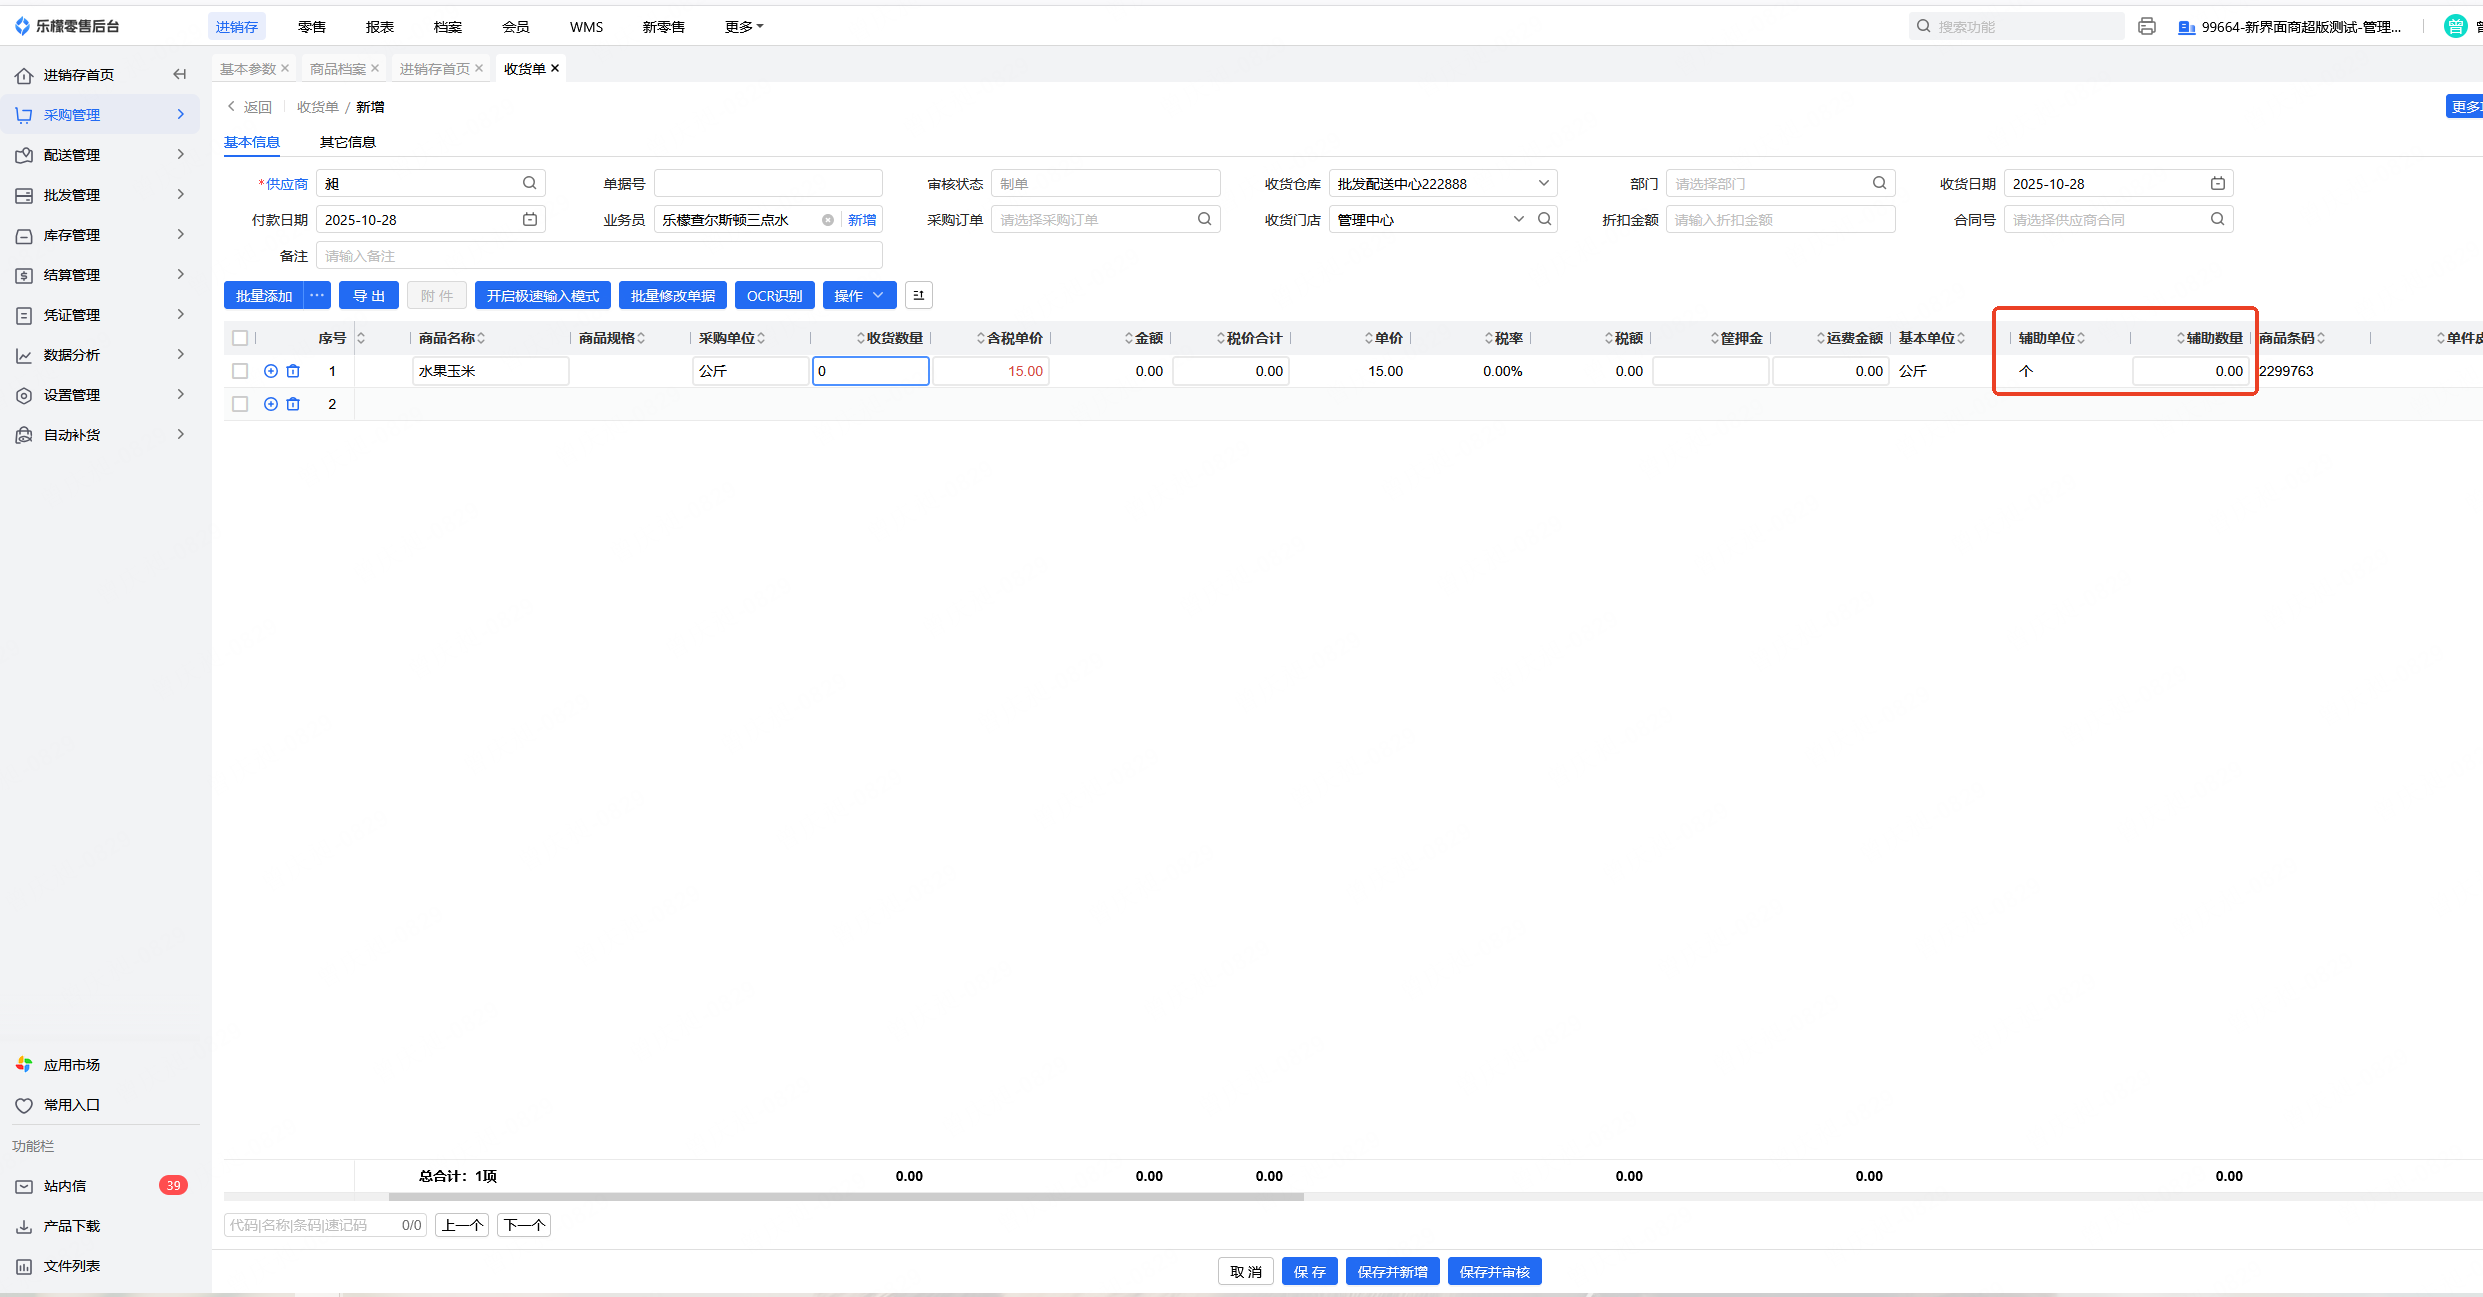Delete row 1 with trash icon
2483x1297 pixels.
[293, 371]
